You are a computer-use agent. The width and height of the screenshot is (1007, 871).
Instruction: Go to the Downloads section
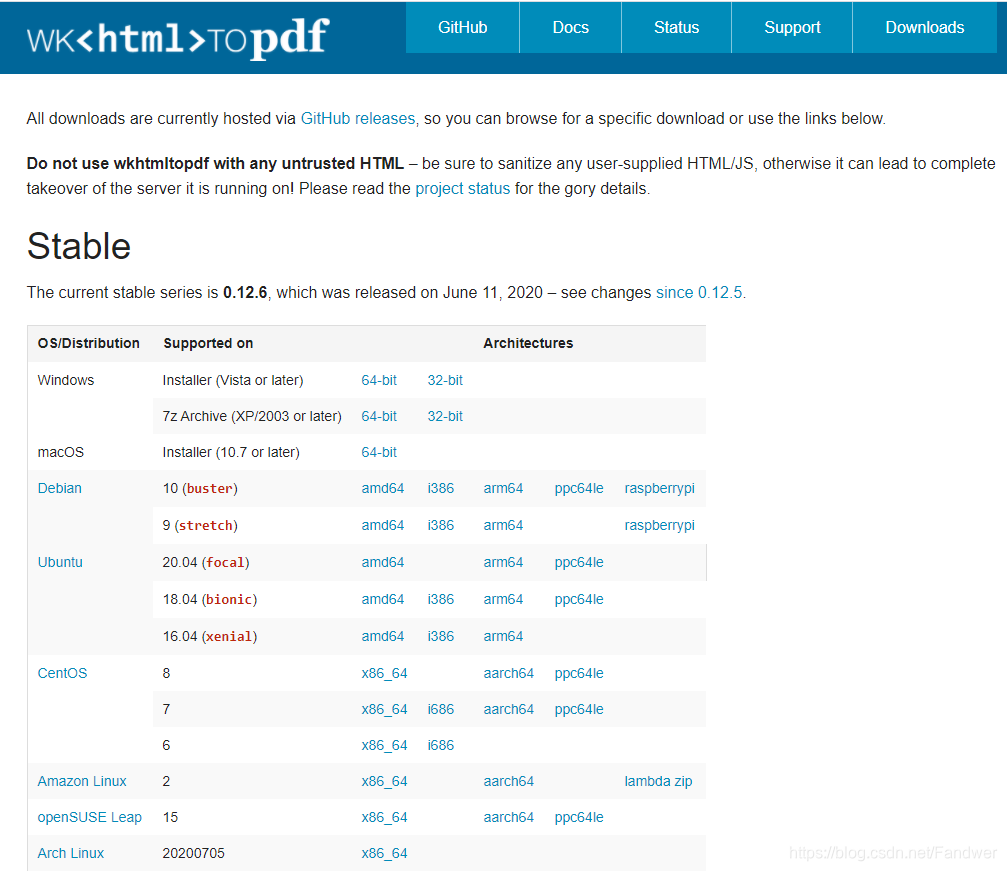(923, 27)
